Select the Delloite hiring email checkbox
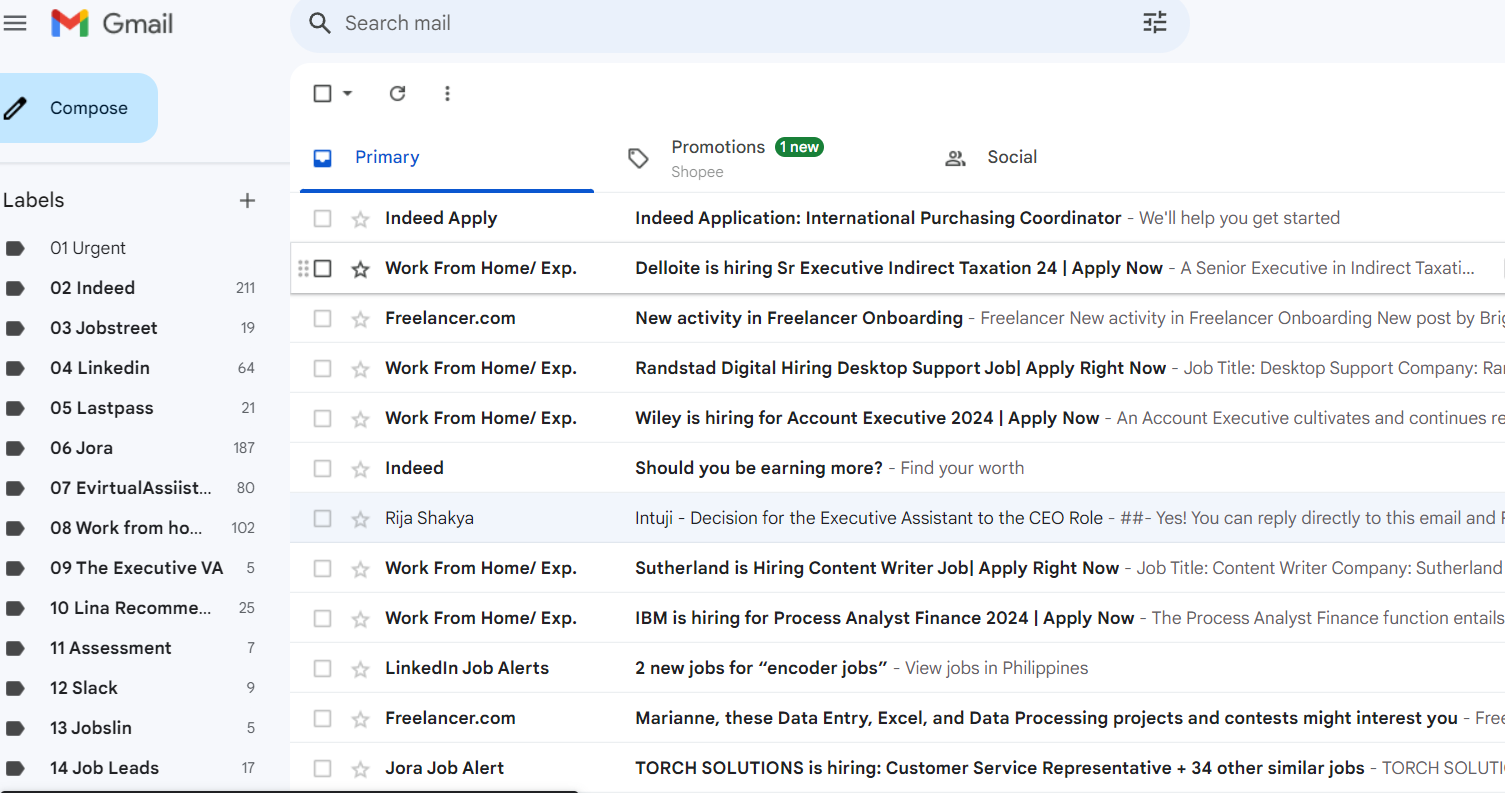 [x=322, y=269]
